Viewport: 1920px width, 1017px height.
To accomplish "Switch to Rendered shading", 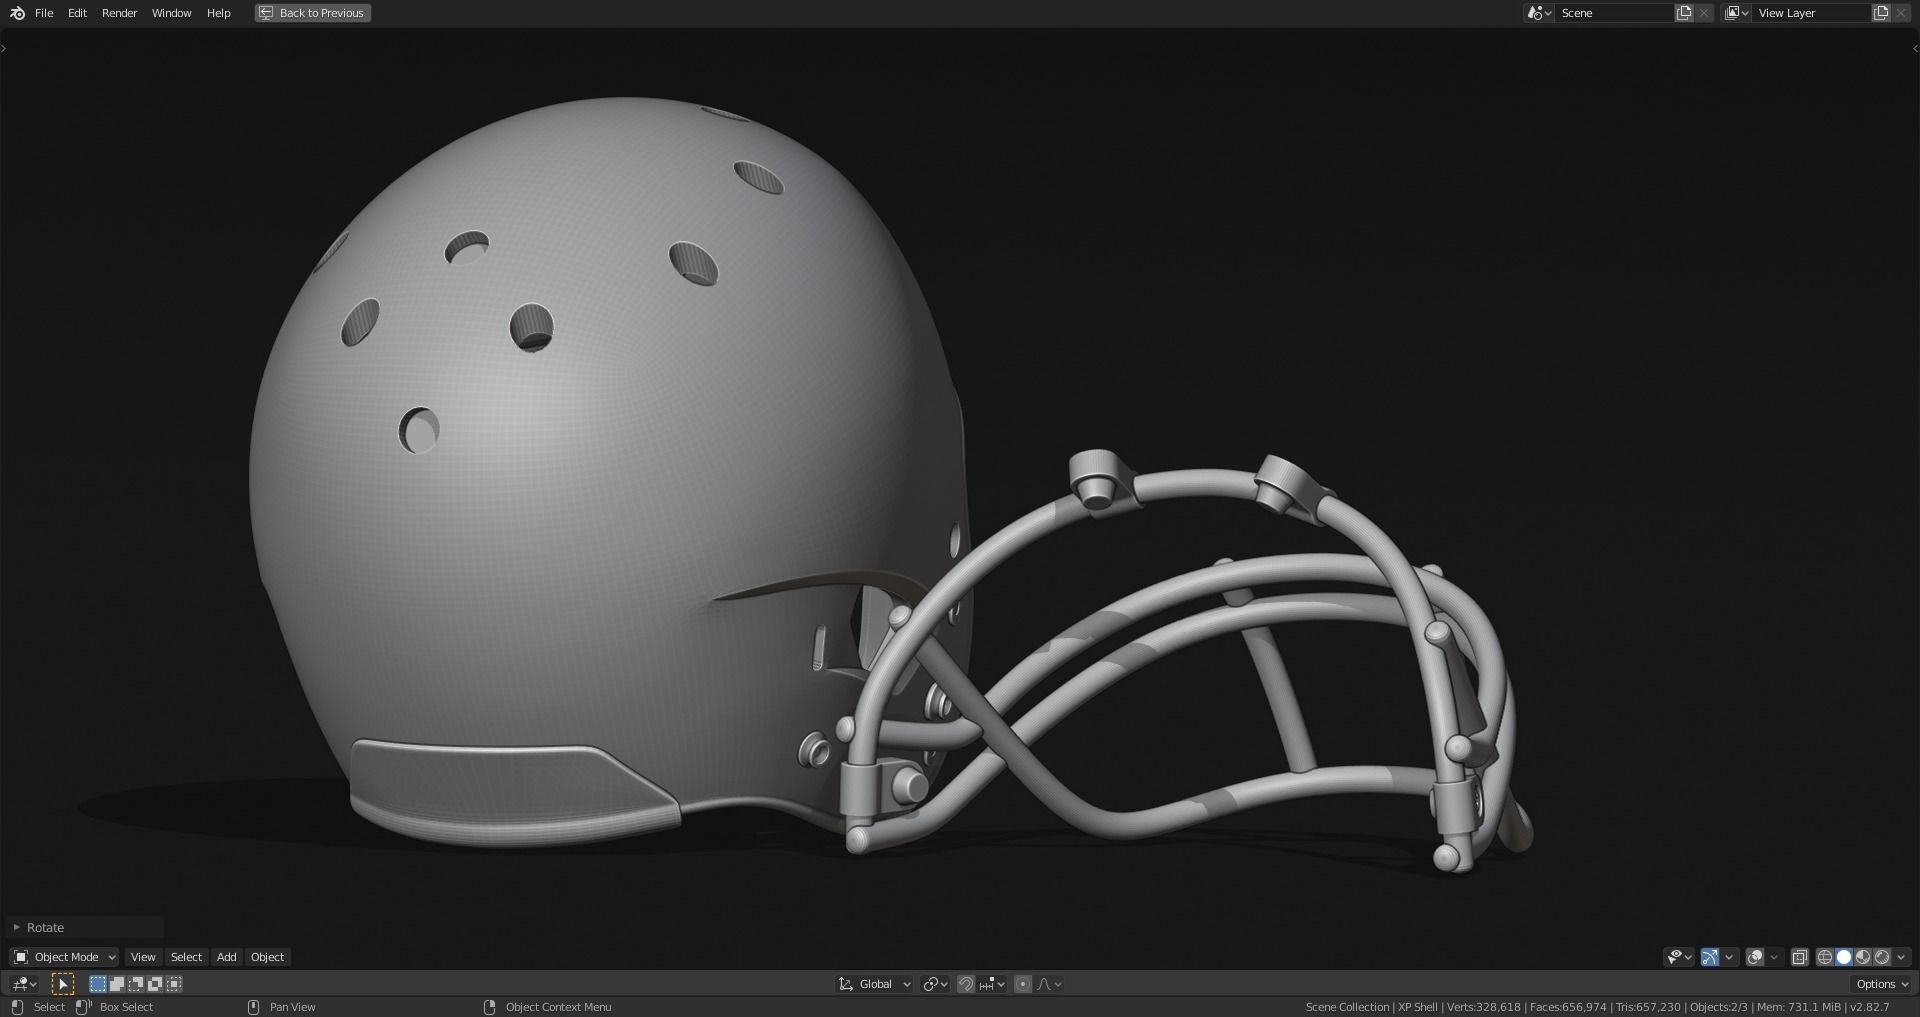I will pyautogui.click(x=1882, y=957).
